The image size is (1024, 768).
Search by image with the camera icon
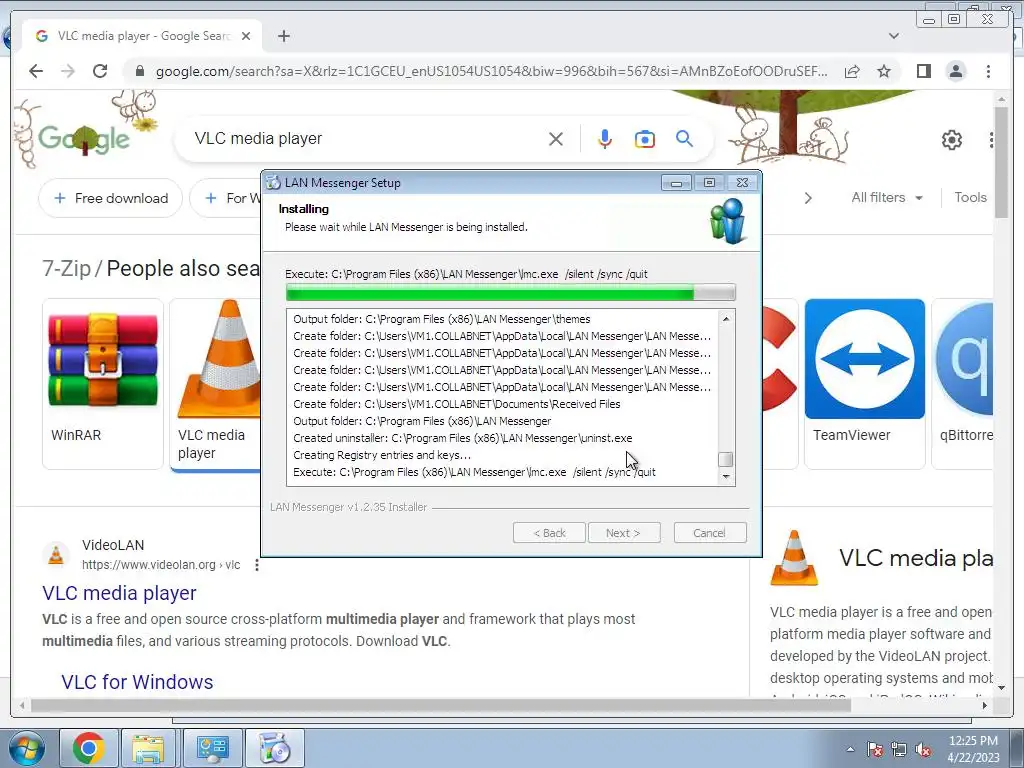(x=645, y=138)
